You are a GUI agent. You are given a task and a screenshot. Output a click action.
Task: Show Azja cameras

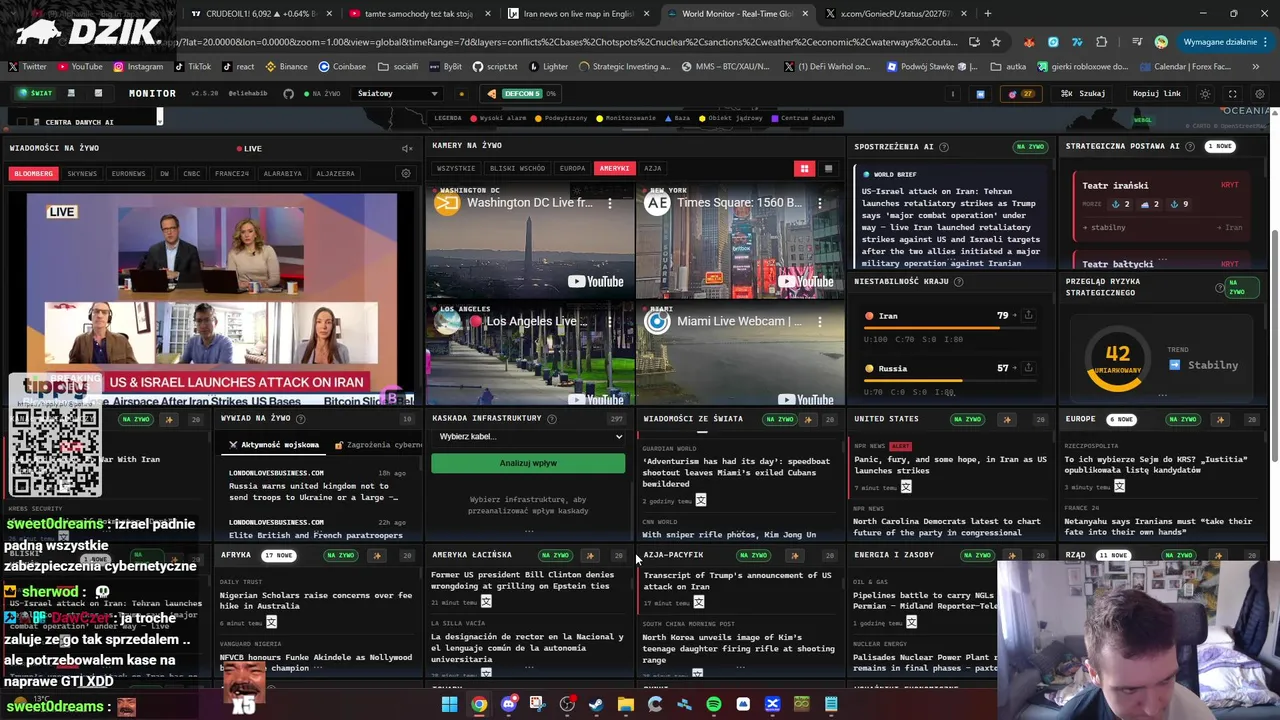click(x=653, y=168)
